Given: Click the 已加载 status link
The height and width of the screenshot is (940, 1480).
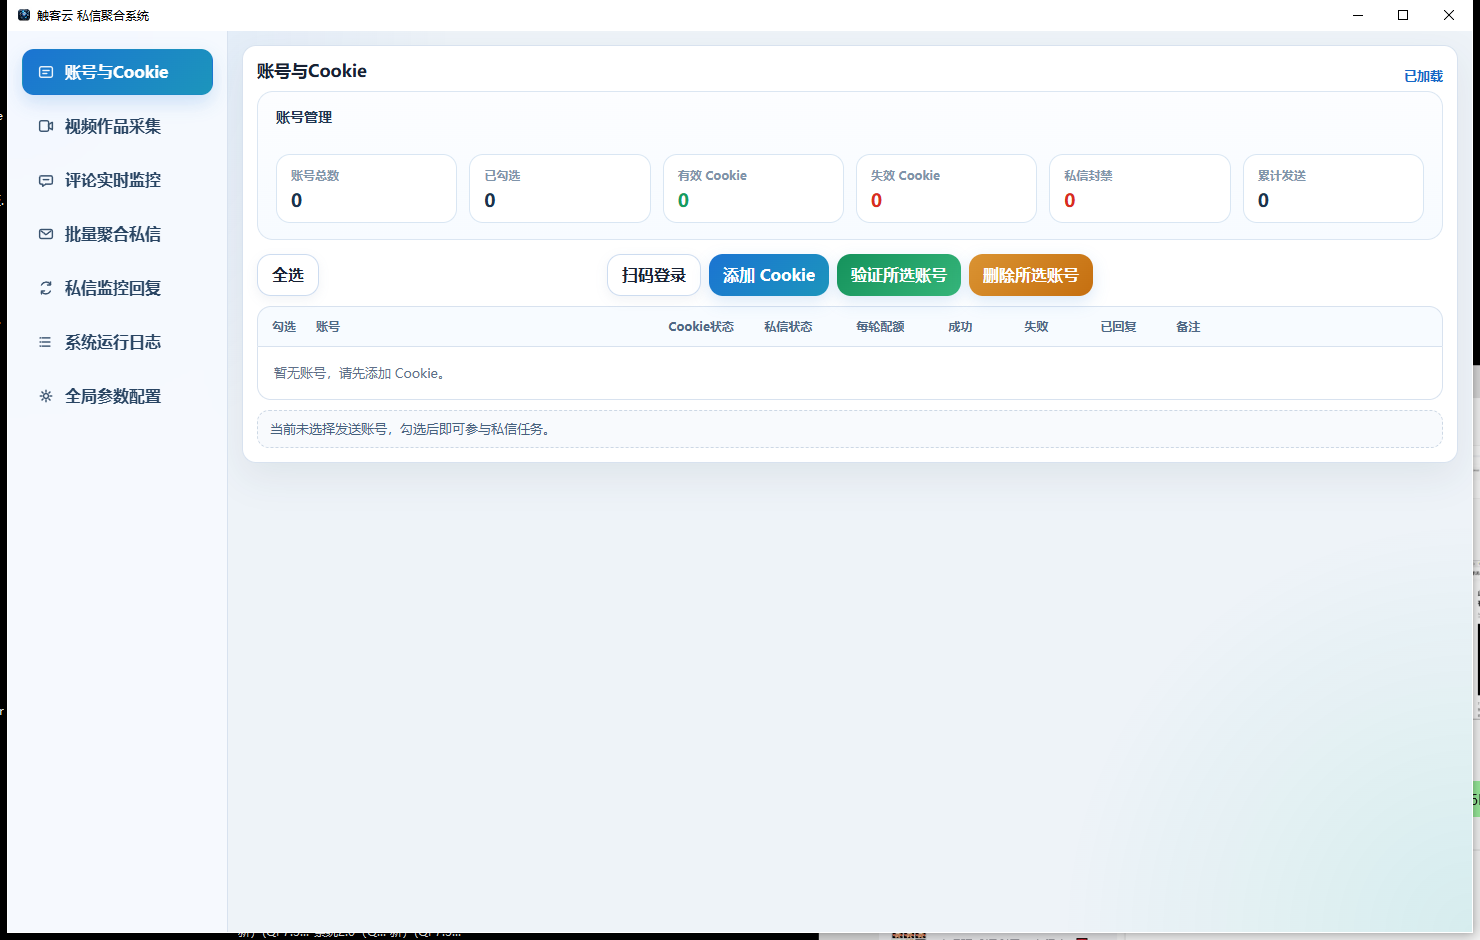Looking at the screenshot, I should (1423, 76).
